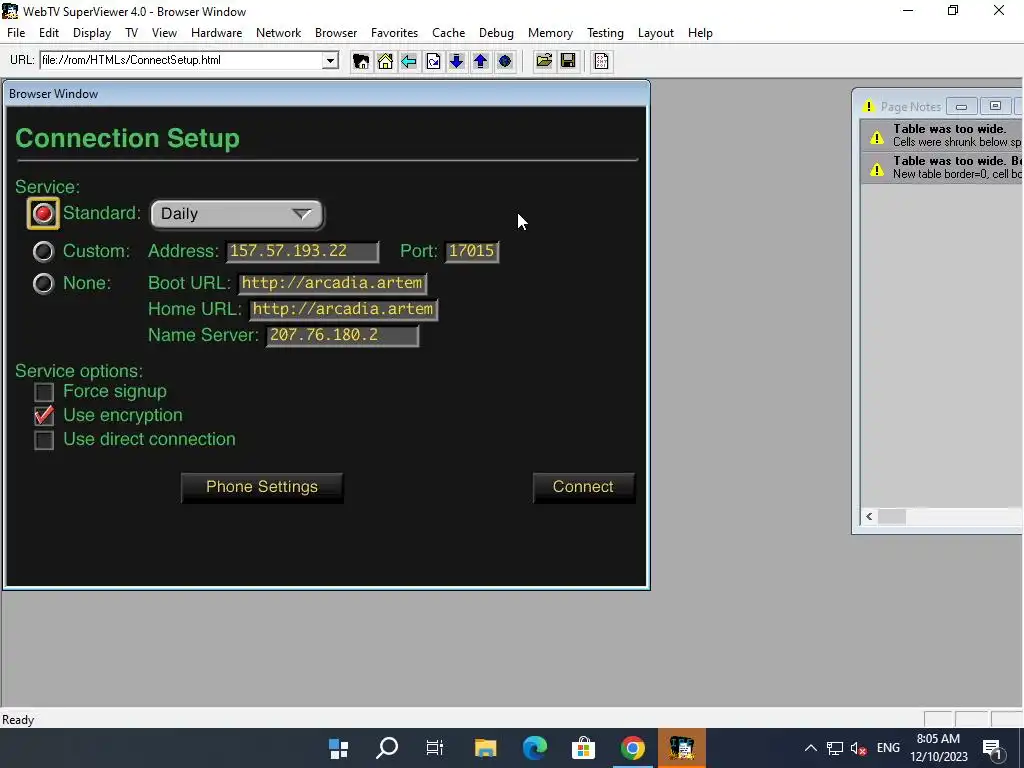Click the WebTV Viewer taskbar icon
Image resolution: width=1024 pixels, height=768 pixels.
pos(682,748)
